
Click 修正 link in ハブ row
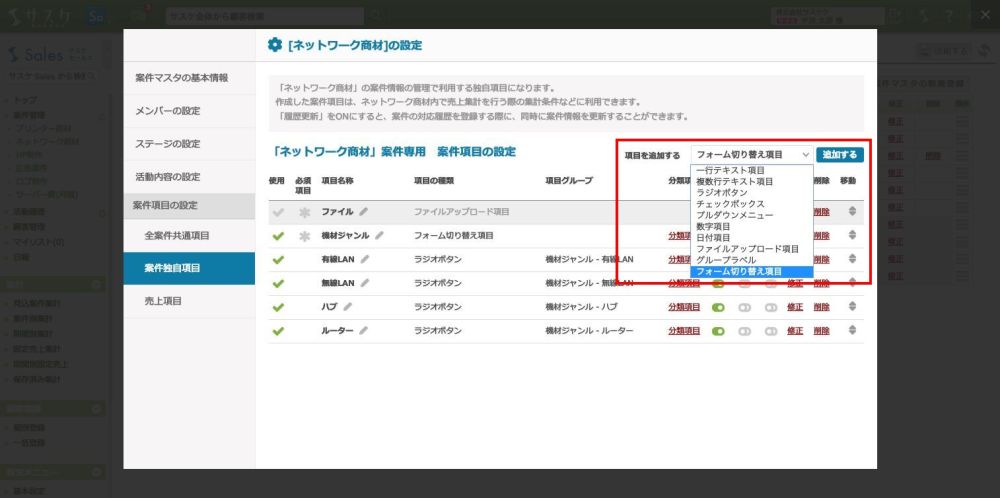[x=795, y=307]
